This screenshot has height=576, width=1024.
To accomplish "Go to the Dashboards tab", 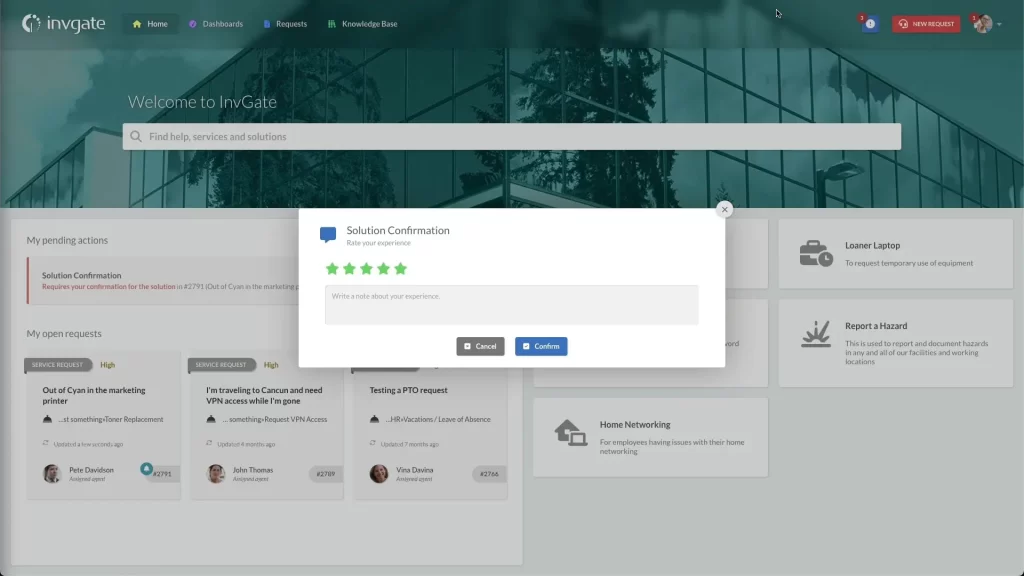I will [x=216, y=24].
